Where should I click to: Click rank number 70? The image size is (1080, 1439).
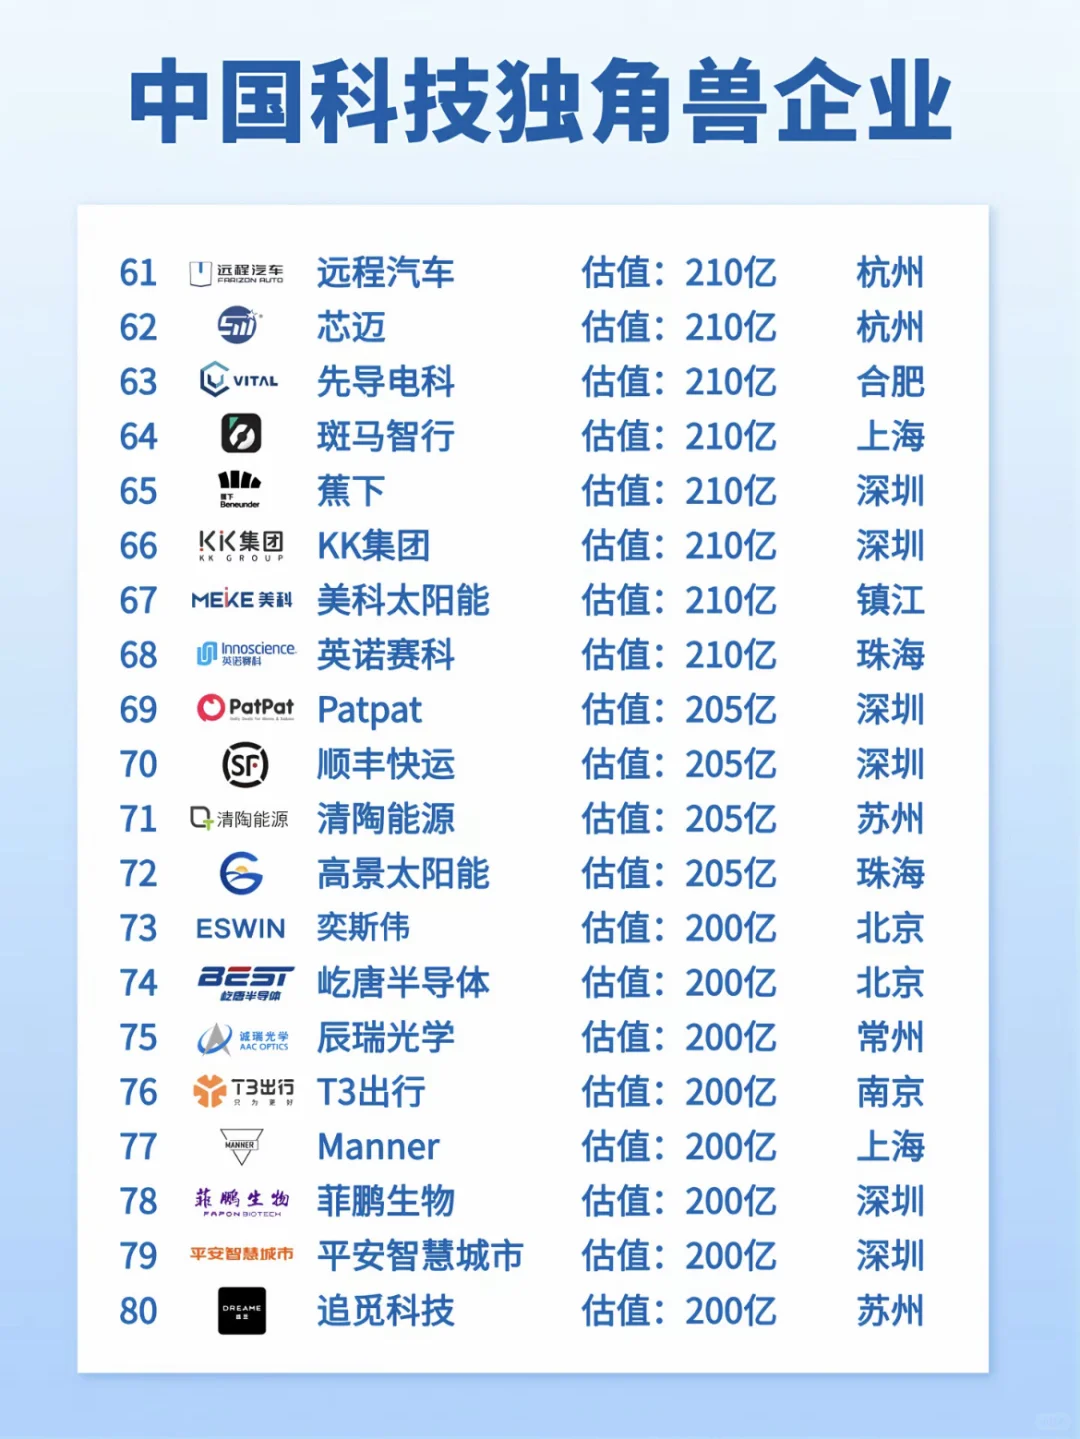click(x=138, y=765)
